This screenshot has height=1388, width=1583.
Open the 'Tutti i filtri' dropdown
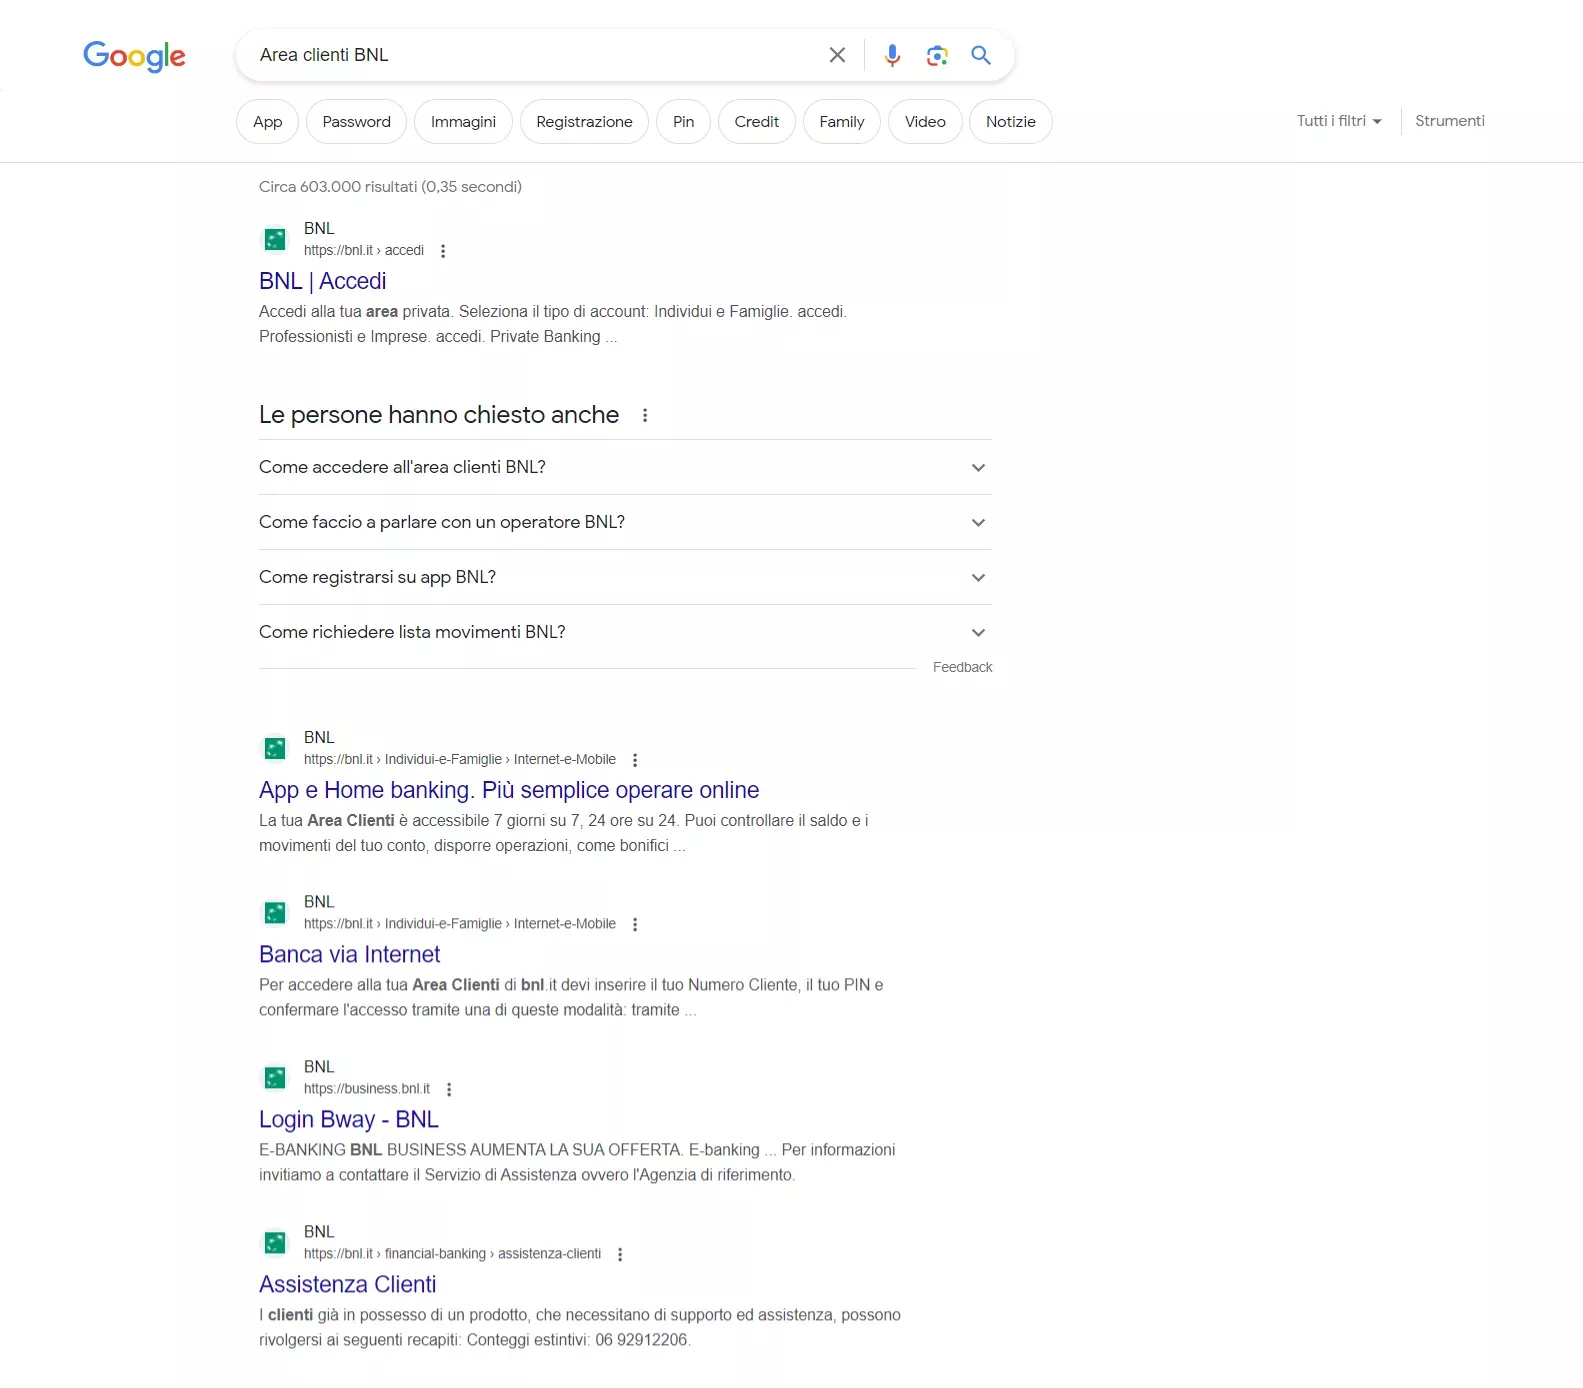click(x=1339, y=121)
